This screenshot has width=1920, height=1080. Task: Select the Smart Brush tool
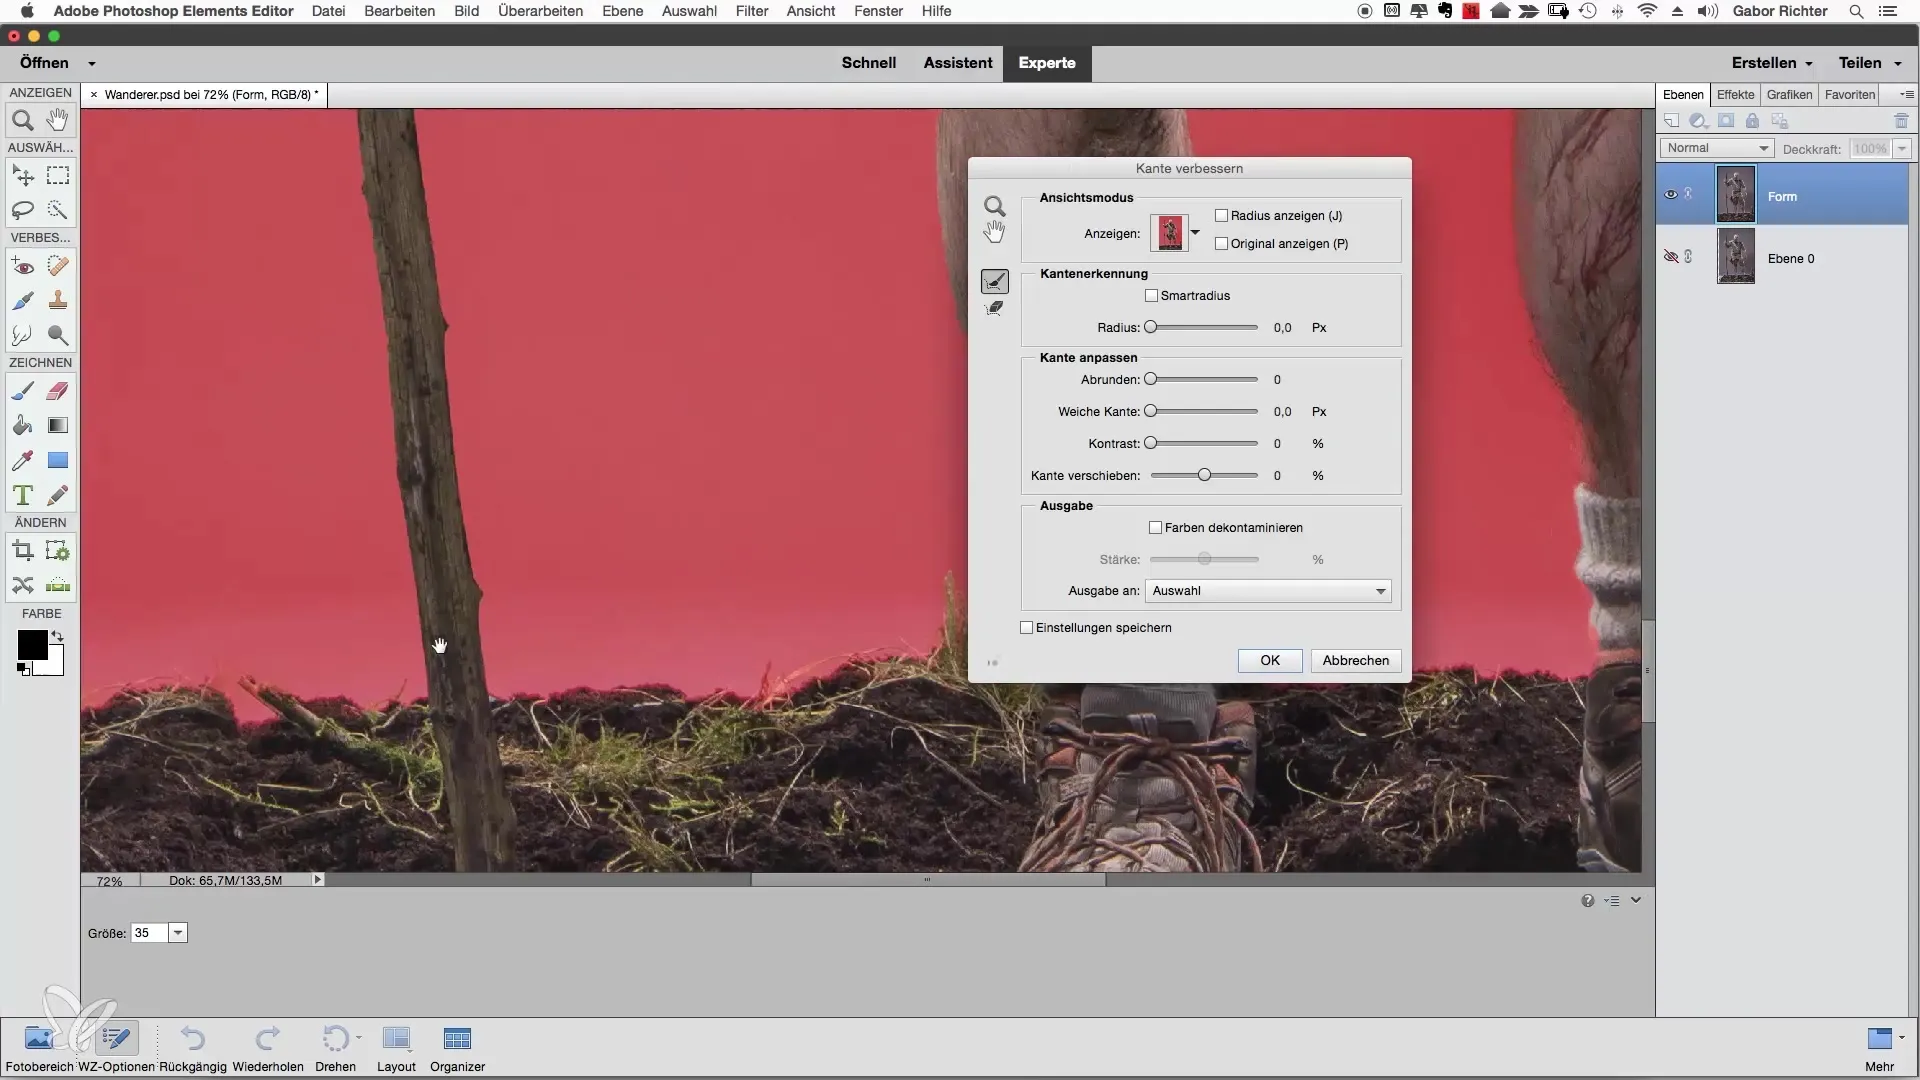(22, 300)
